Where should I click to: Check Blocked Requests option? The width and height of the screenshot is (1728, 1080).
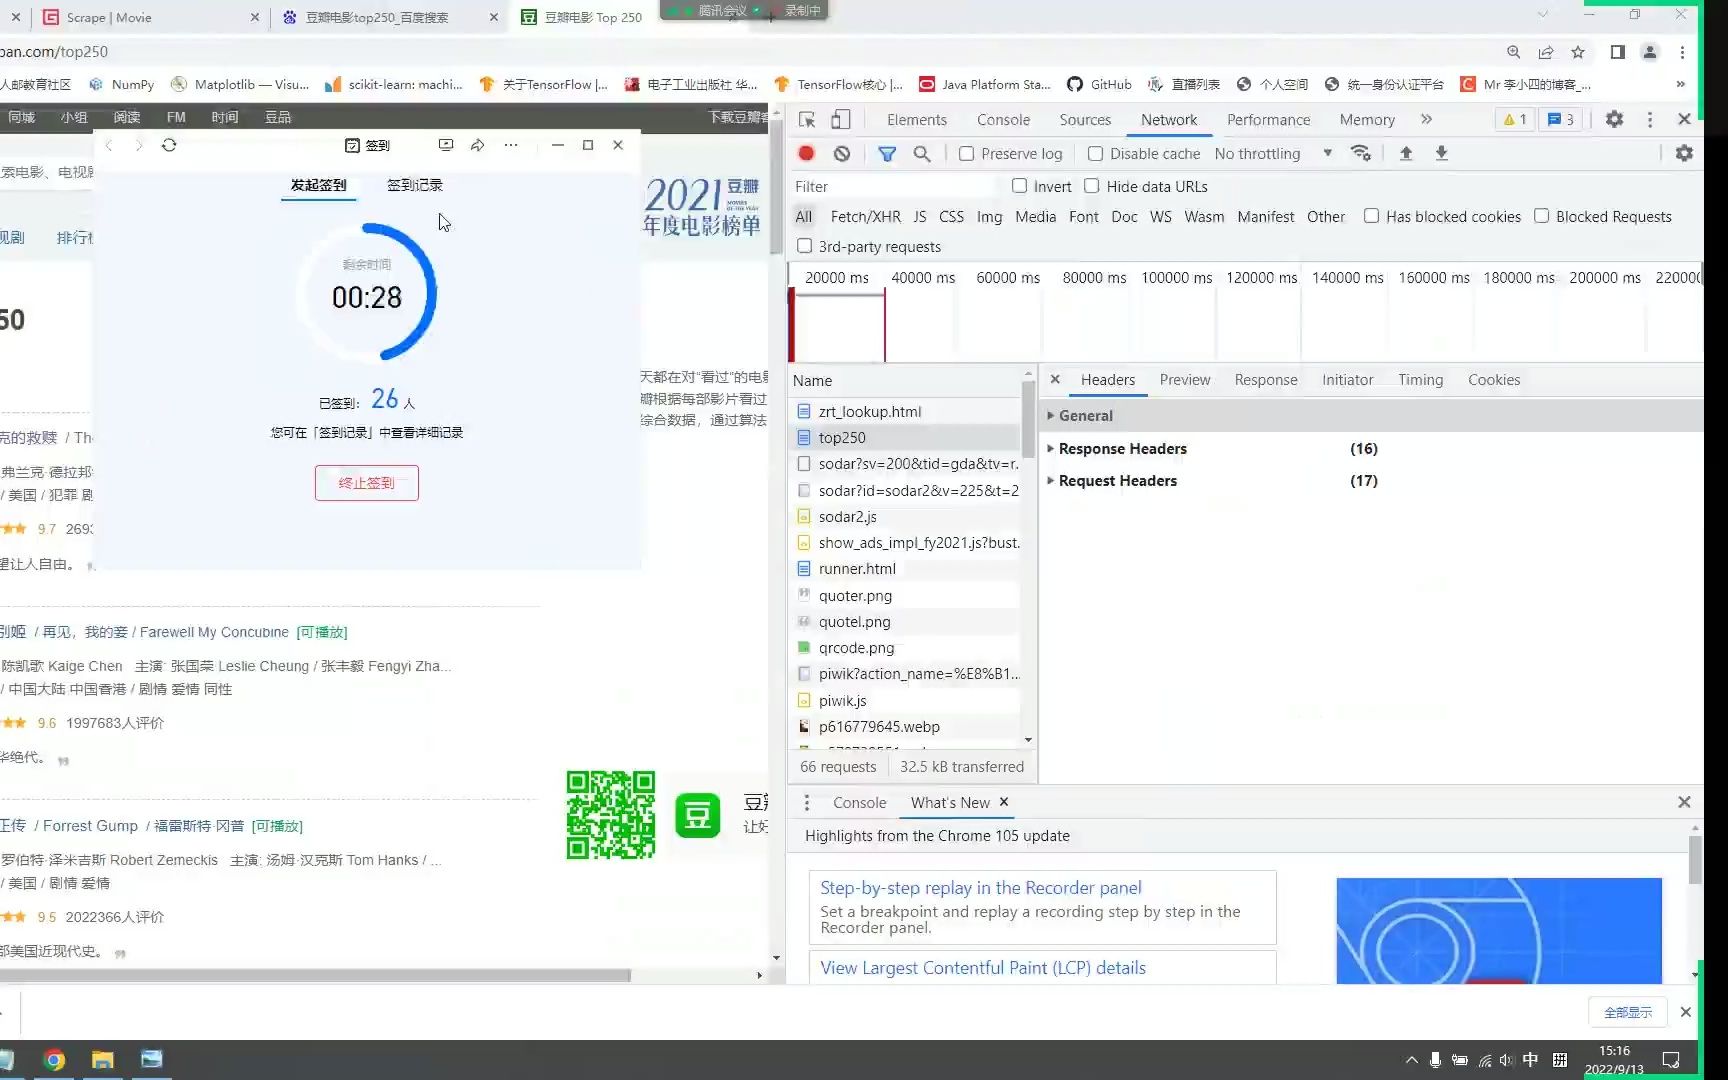pos(1541,216)
